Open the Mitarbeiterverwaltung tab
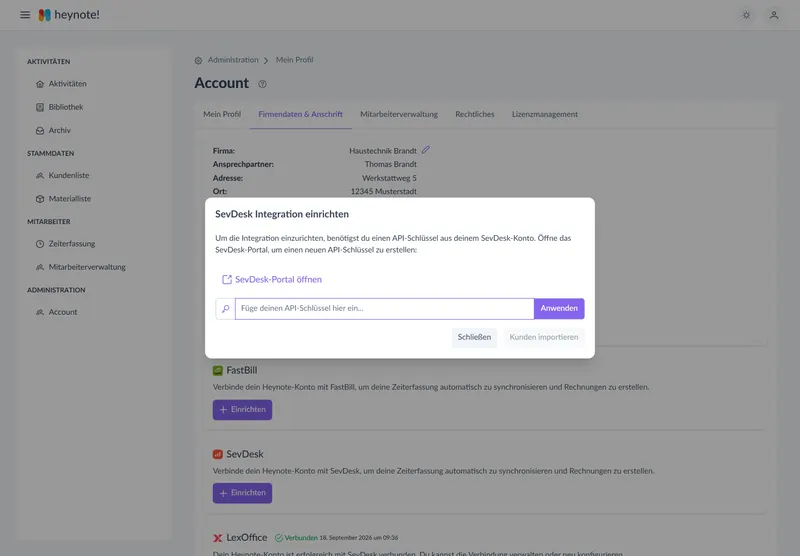The width and height of the screenshot is (800, 556). [399, 114]
